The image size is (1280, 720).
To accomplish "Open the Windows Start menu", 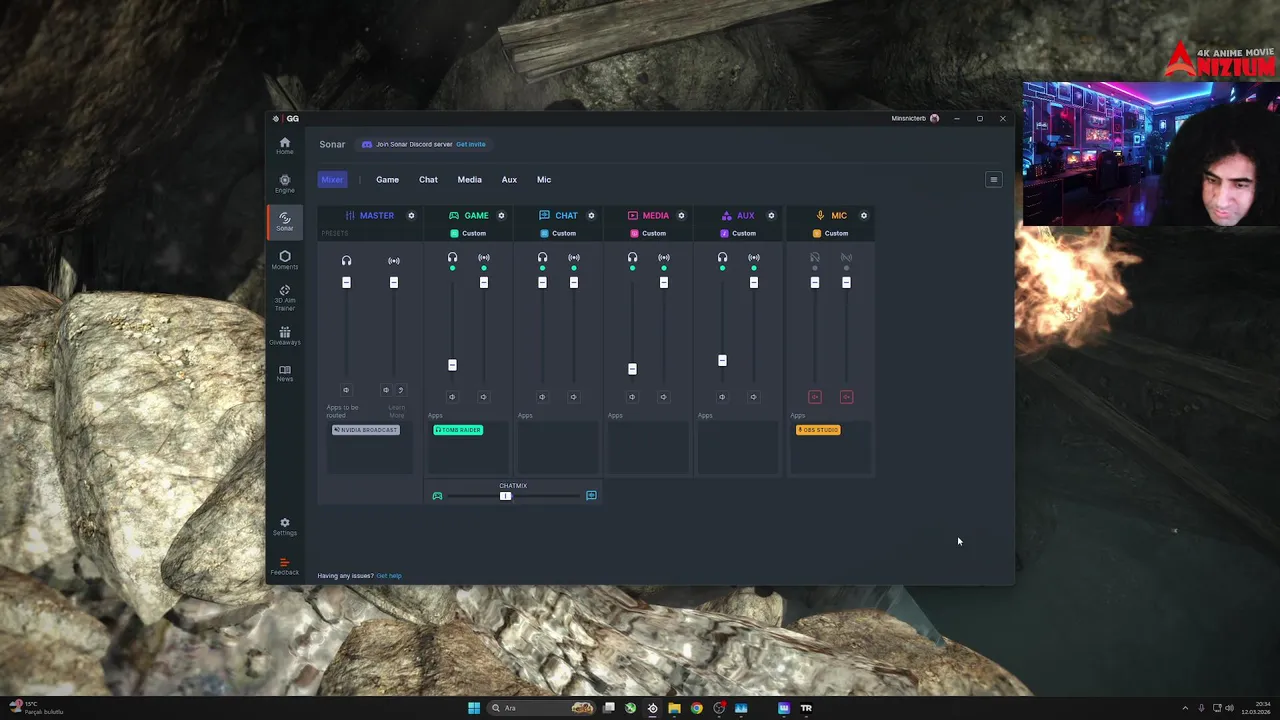I will click(x=474, y=708).
